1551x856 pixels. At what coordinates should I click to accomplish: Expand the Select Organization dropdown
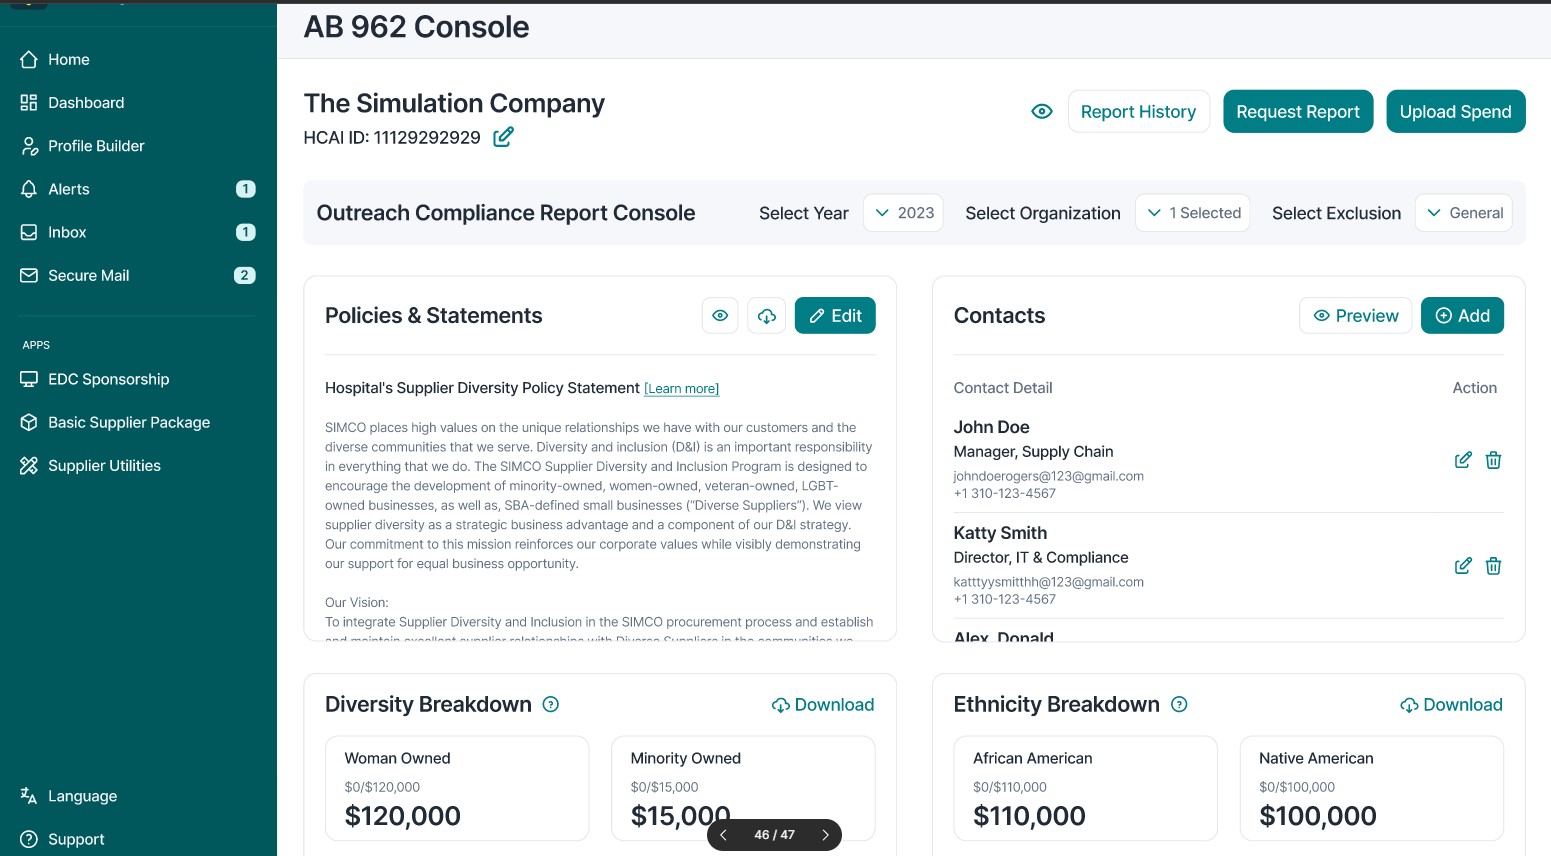1192,213
